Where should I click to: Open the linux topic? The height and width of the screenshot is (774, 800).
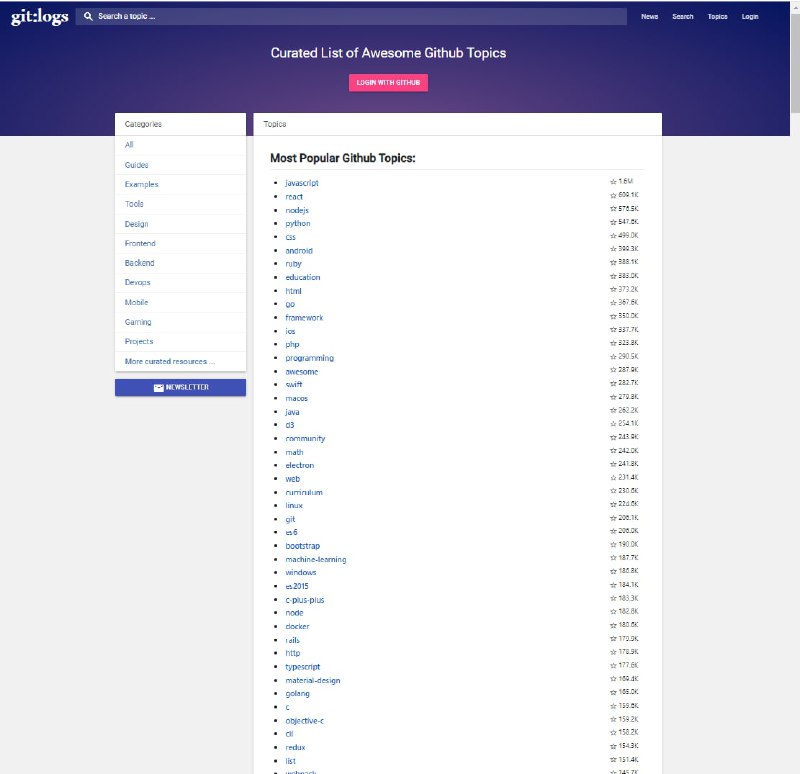click(x=294, y=506)
